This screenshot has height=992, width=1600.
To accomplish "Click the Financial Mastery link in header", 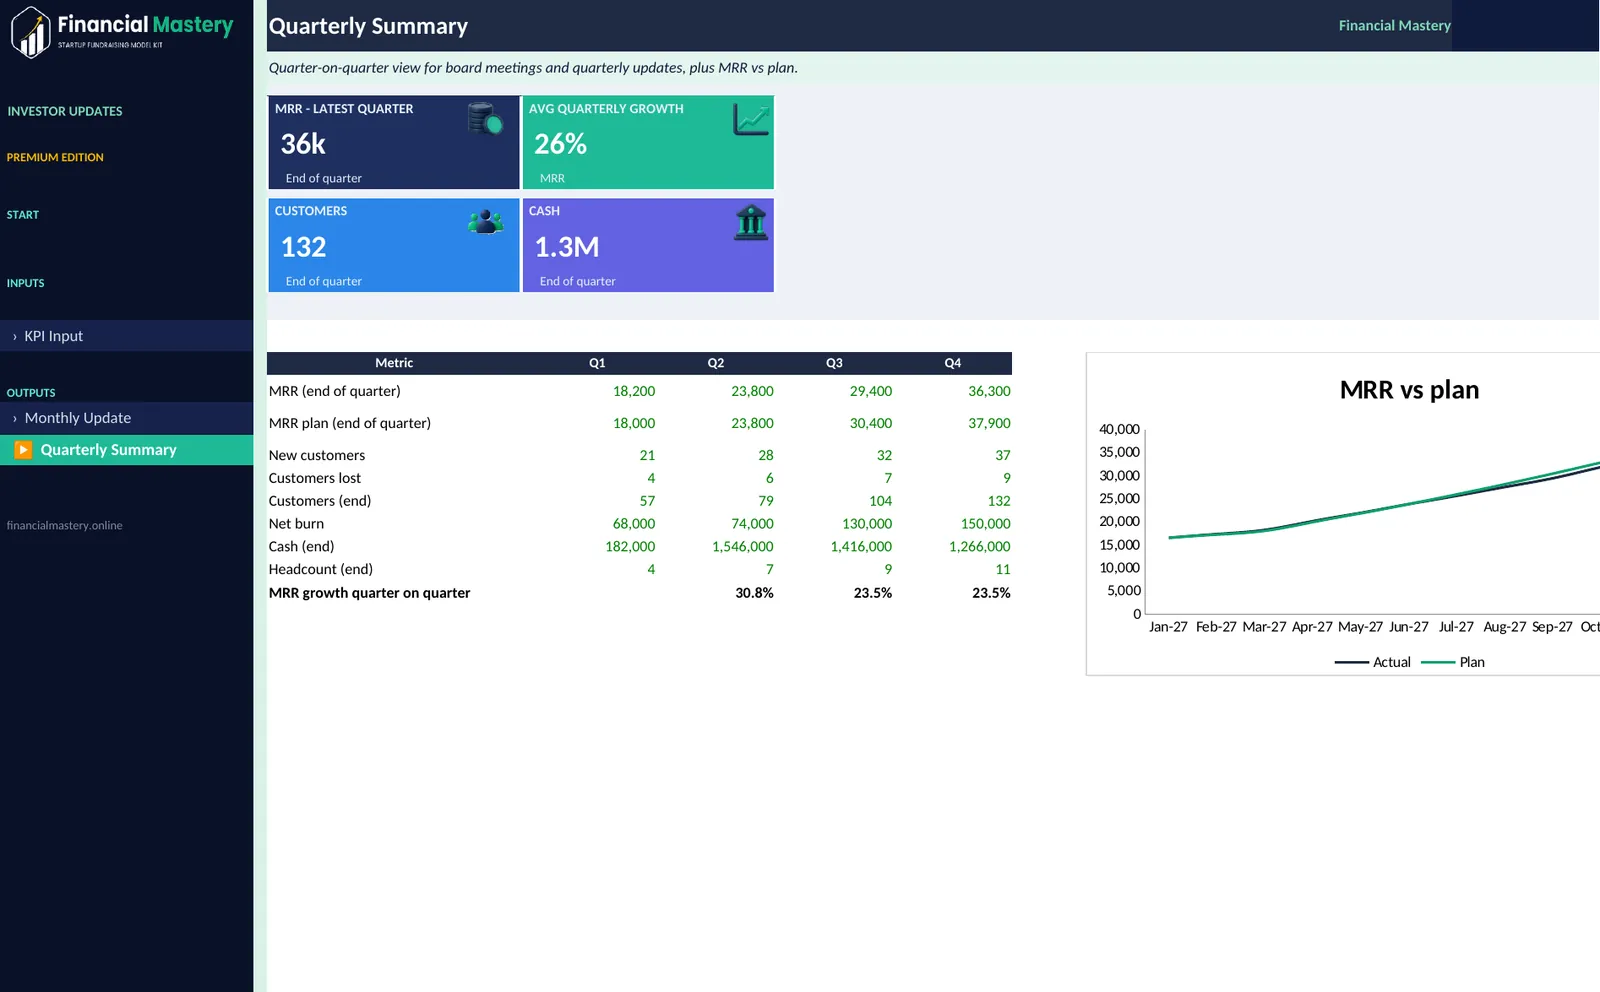I will (1394, 25).
